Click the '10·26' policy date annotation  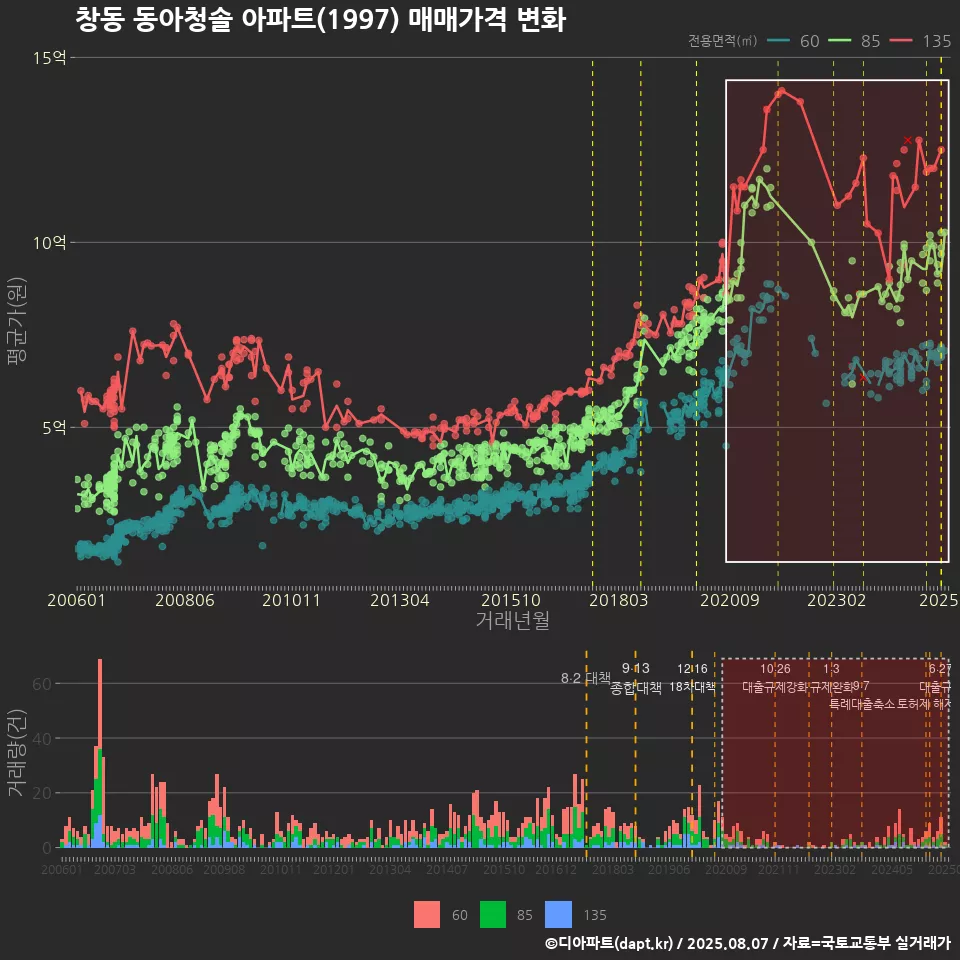click(775, 669)
